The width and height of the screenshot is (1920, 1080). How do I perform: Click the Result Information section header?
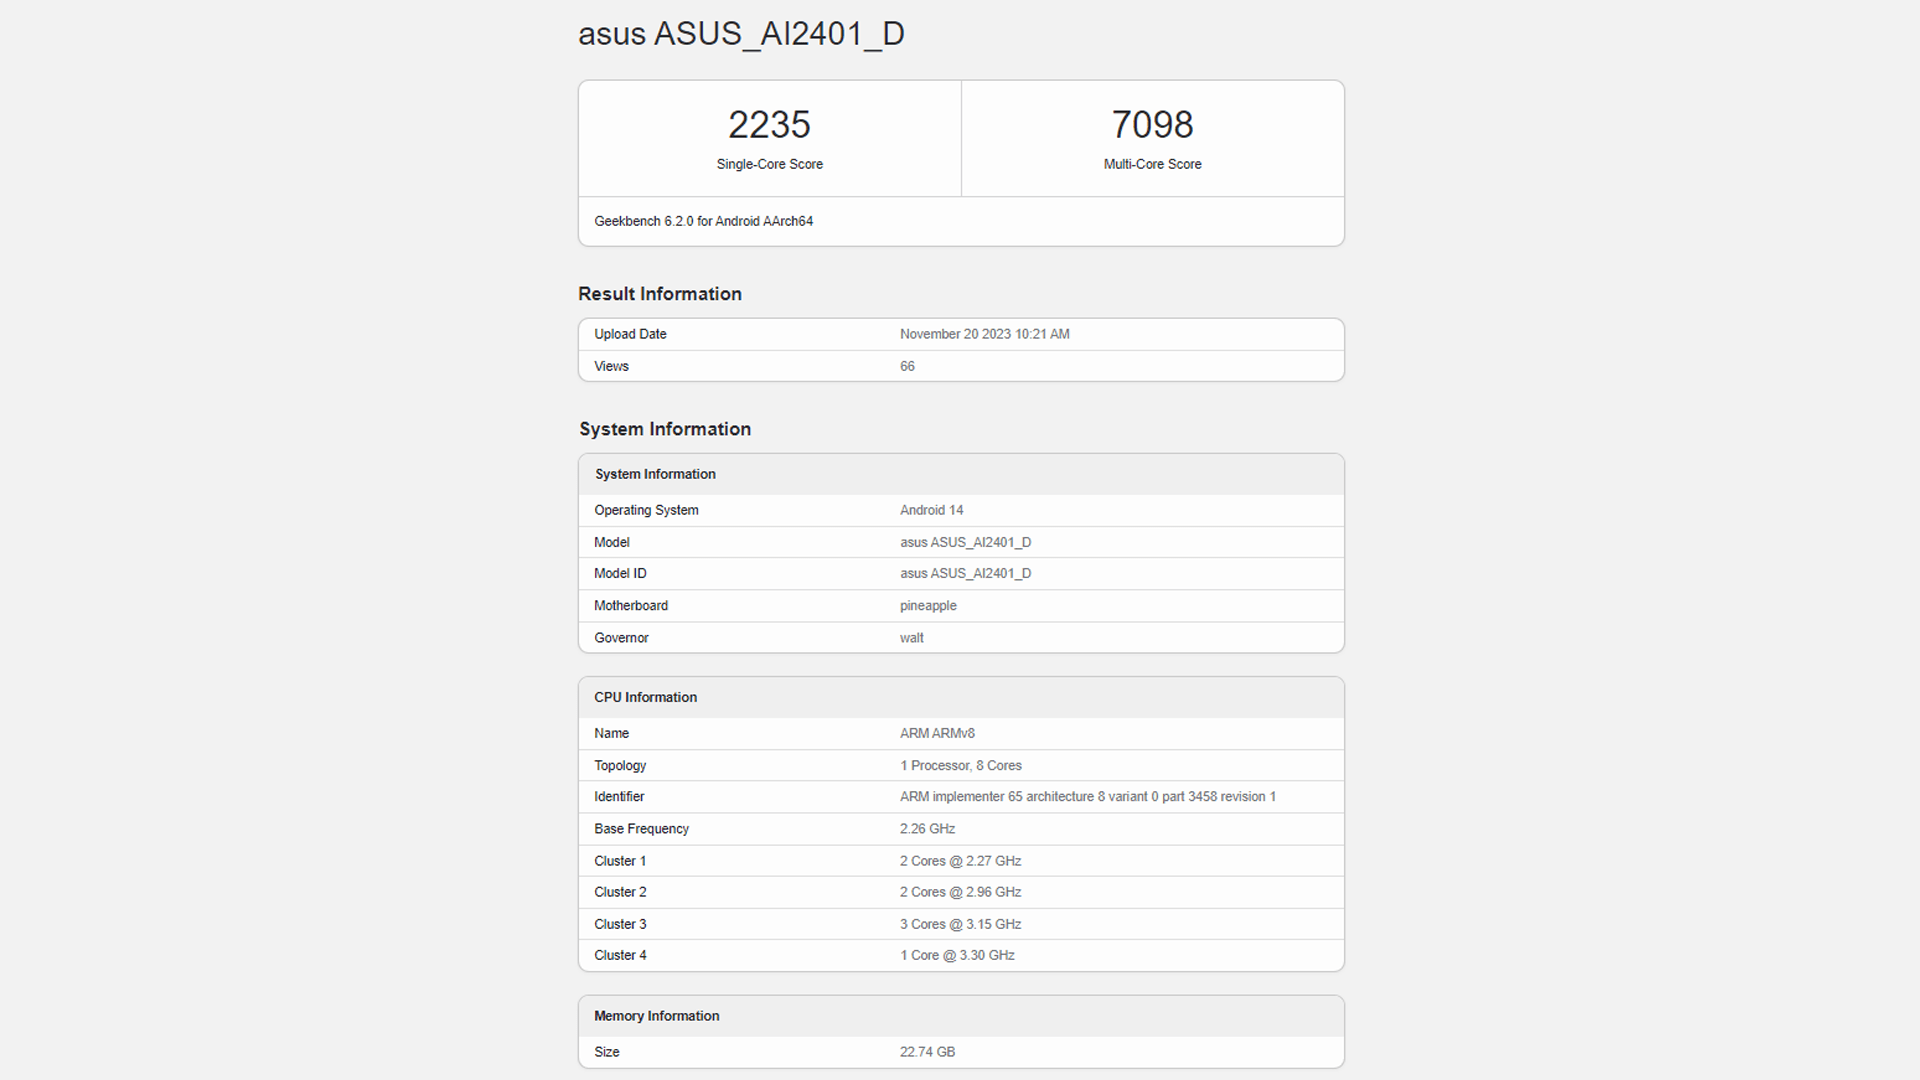660,293
